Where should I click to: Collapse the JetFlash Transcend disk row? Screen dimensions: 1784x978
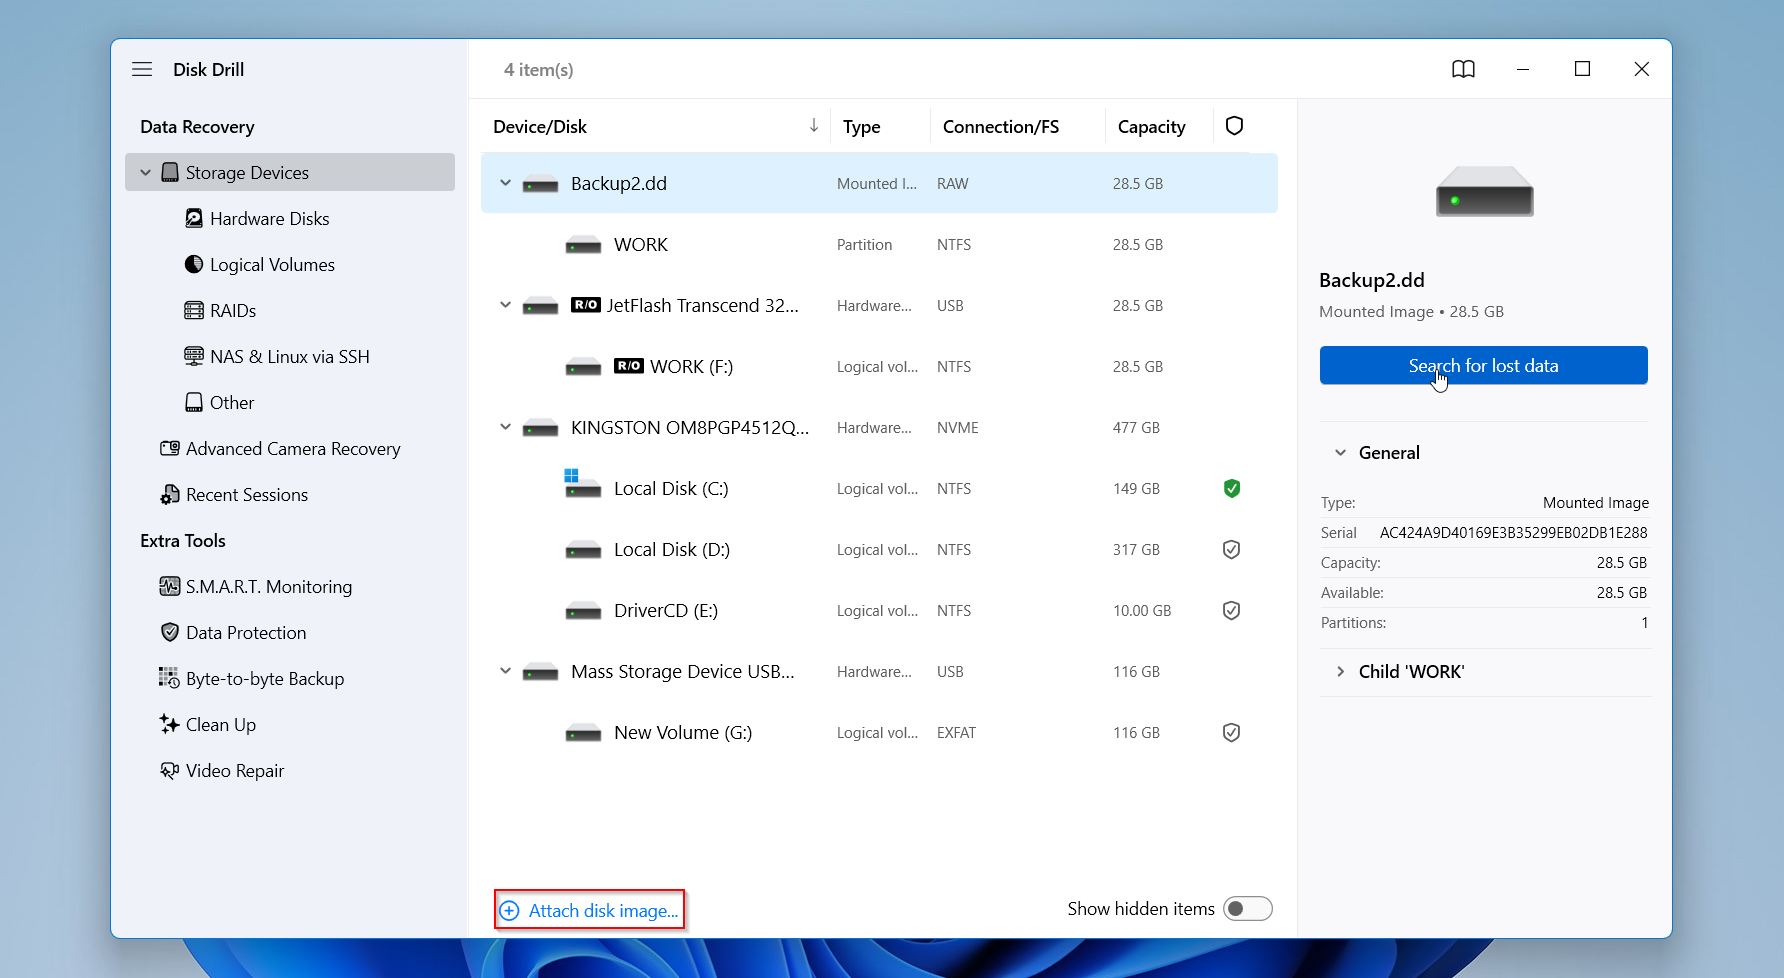(x=505, y=305)
